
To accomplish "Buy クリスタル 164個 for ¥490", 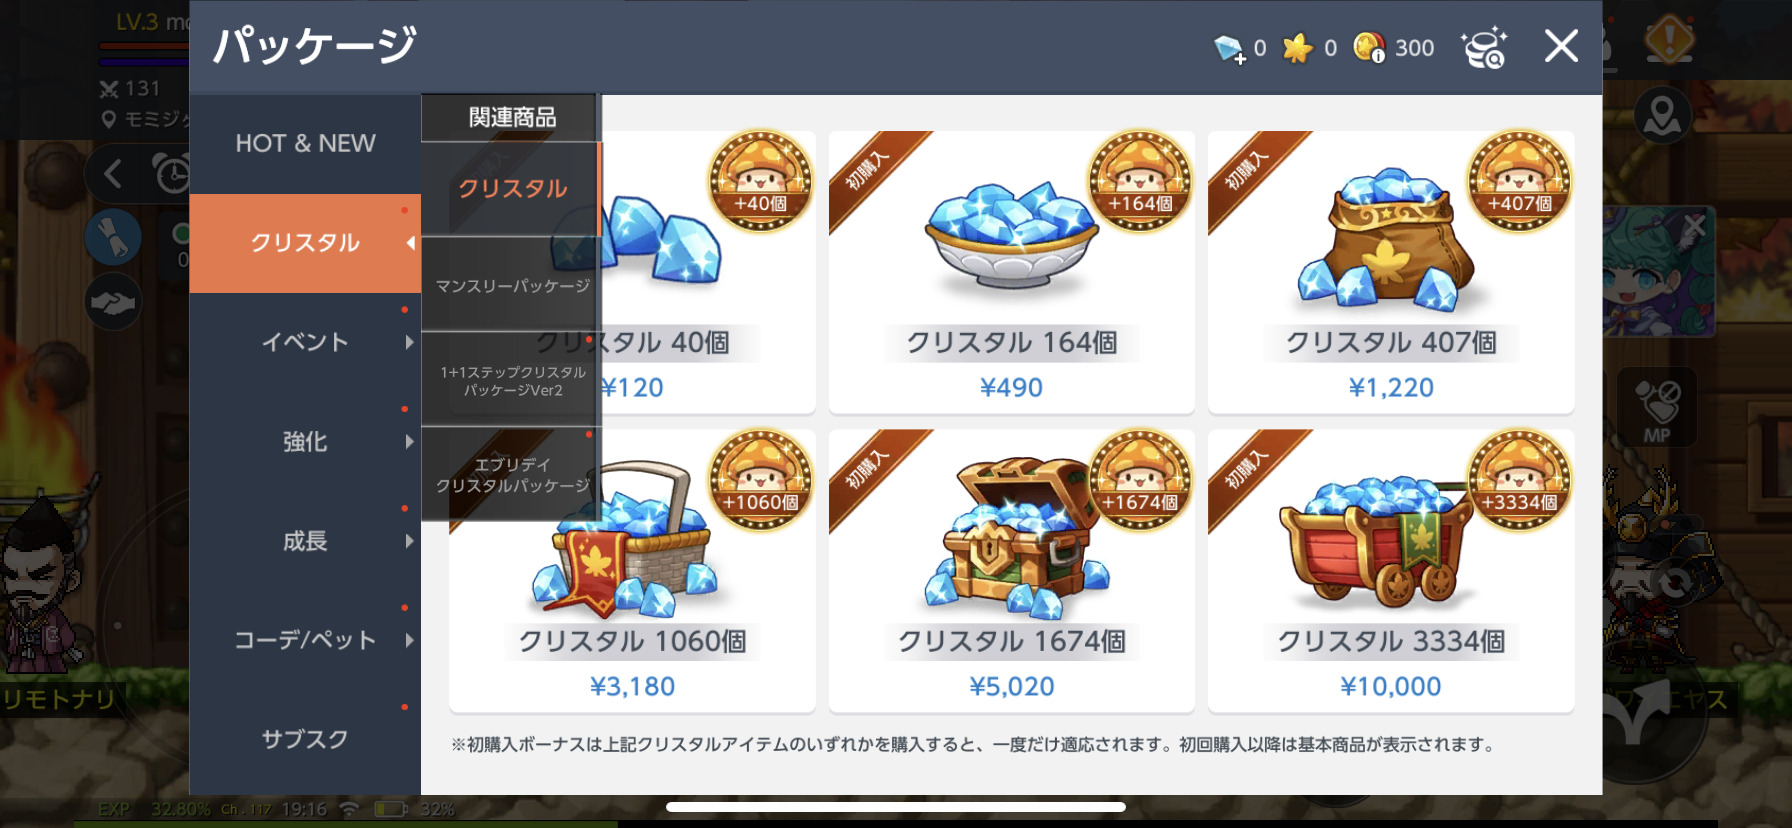I will click(1011, 272).
